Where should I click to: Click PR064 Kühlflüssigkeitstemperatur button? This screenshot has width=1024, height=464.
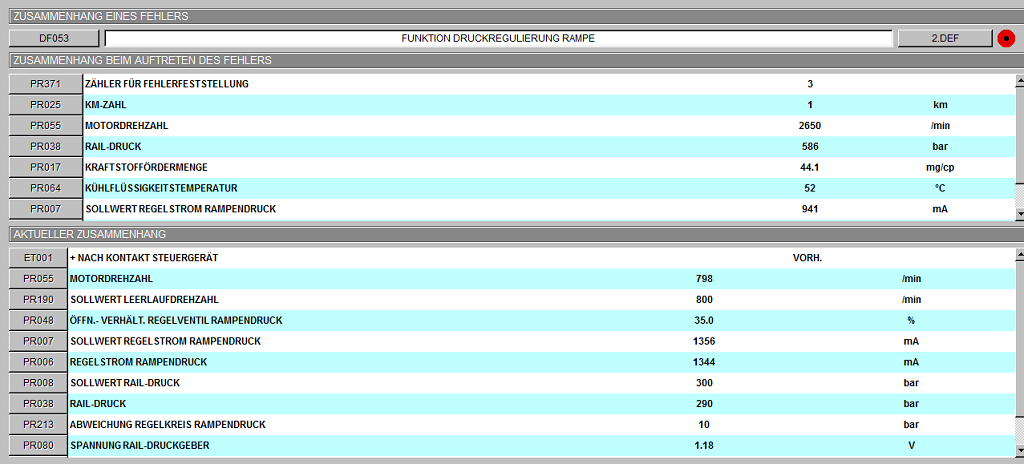(x=45, y=188)
